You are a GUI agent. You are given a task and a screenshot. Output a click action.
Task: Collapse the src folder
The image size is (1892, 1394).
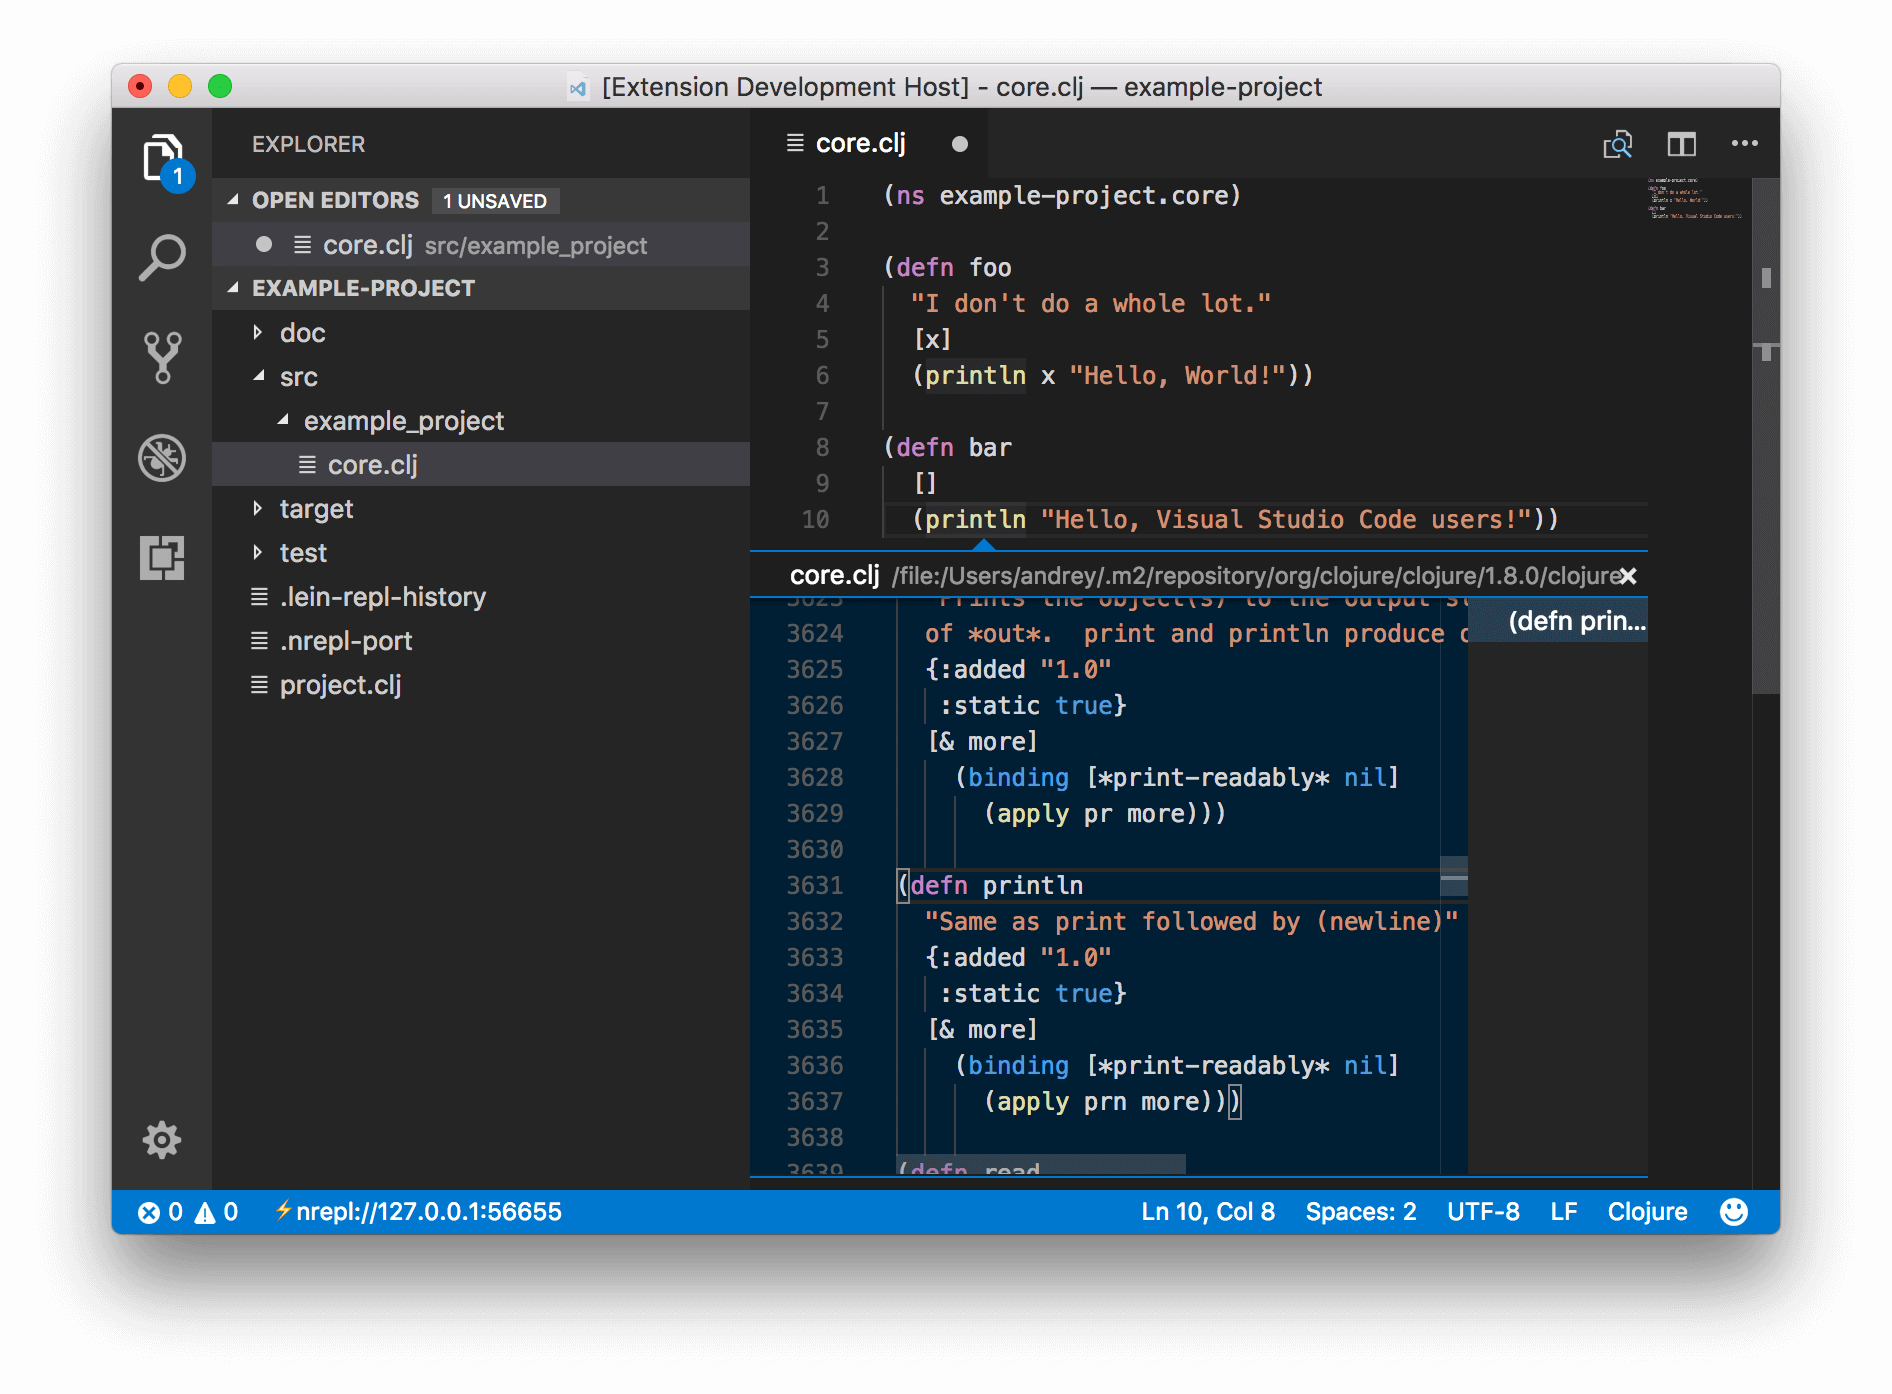(x=258, y=376)
